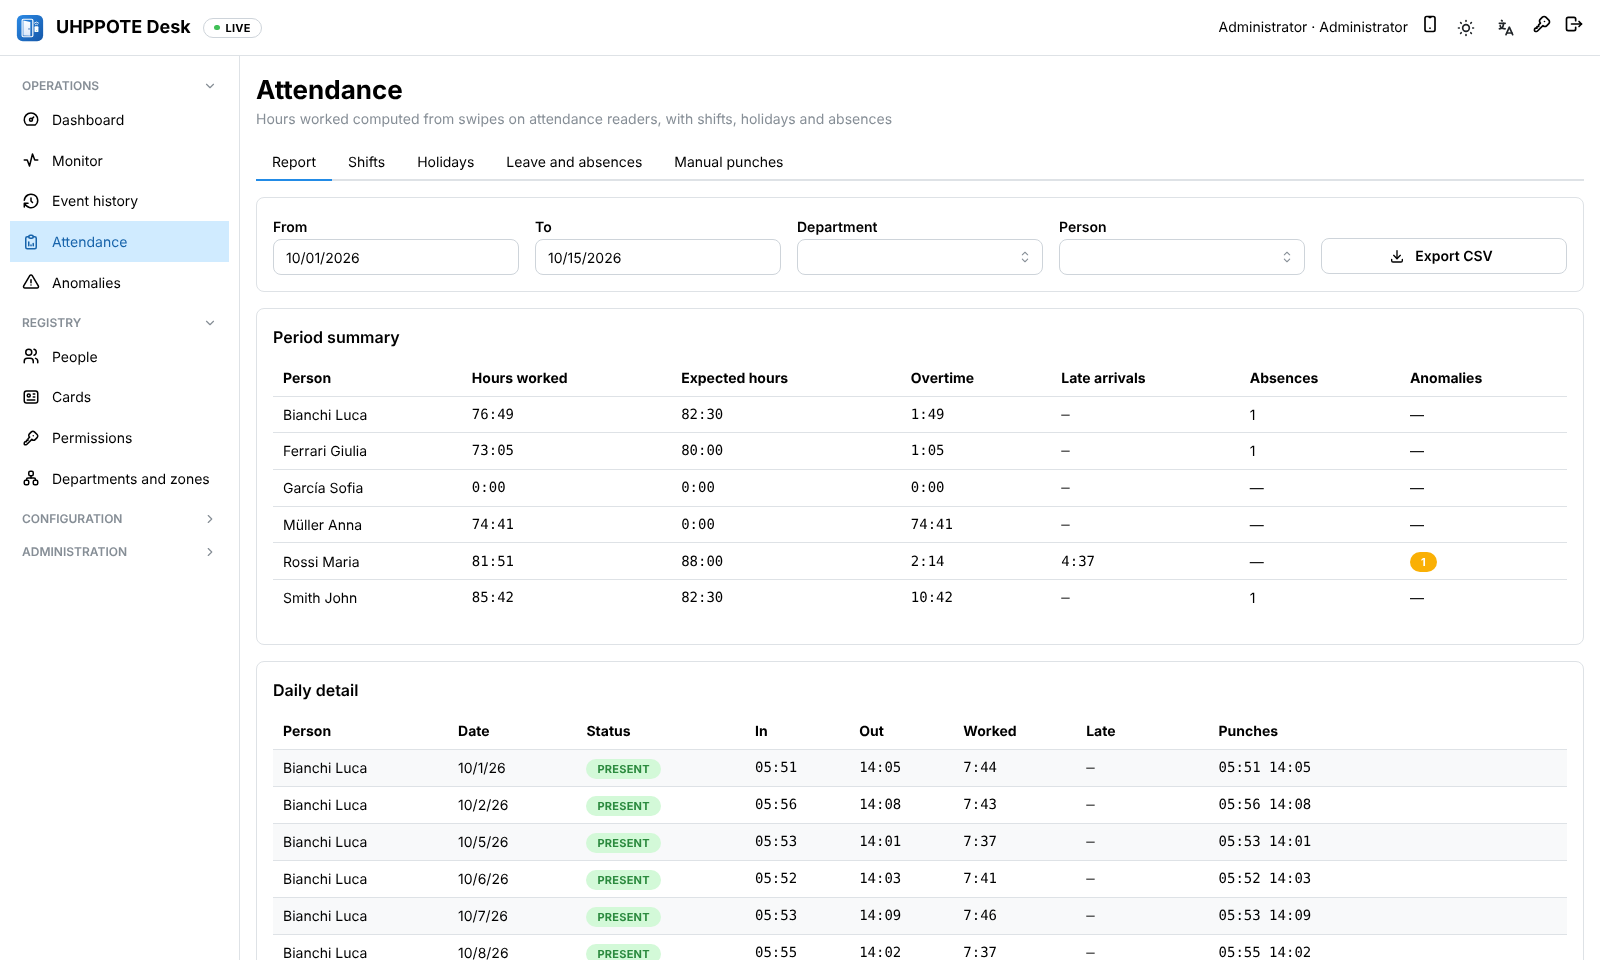
Task: Select the Report tab
Action: tap(294, 162)
